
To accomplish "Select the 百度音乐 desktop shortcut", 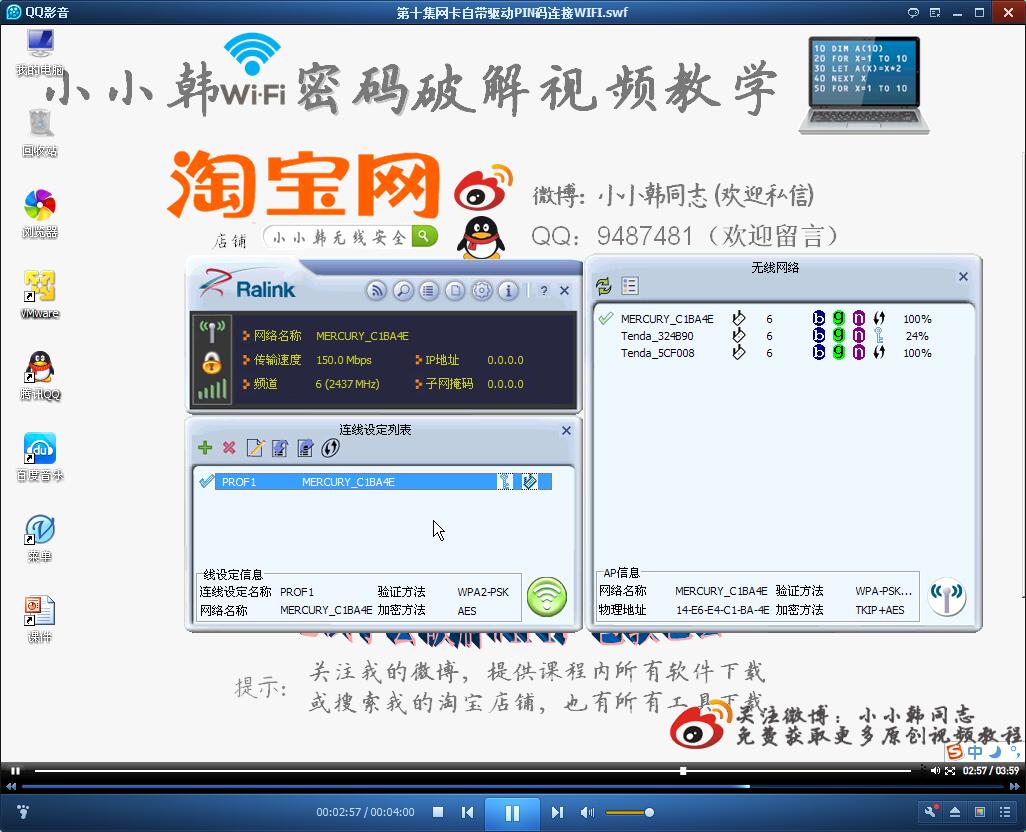I will pos(40,457).
